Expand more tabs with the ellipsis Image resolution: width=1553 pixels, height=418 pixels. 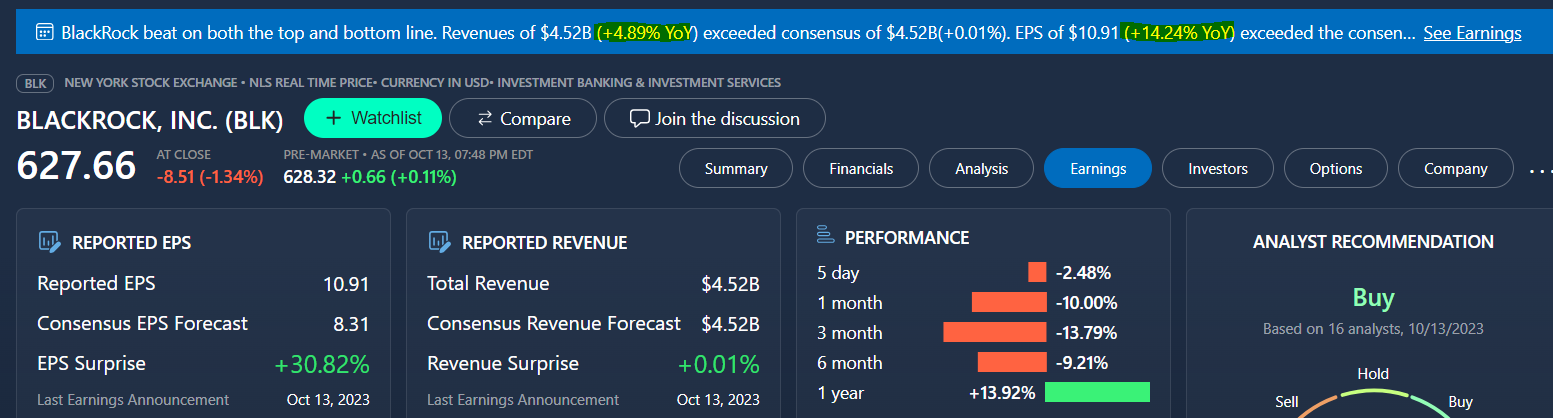point(1539,169)
